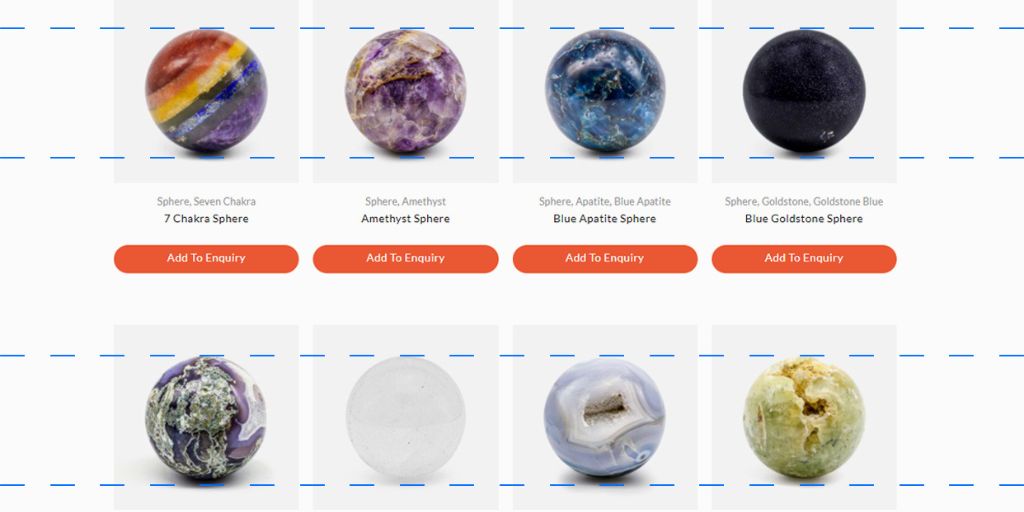This screenshot has width=1024, height=512.
Task: Filter by Amethyst category link
Action: pos(424,202)
